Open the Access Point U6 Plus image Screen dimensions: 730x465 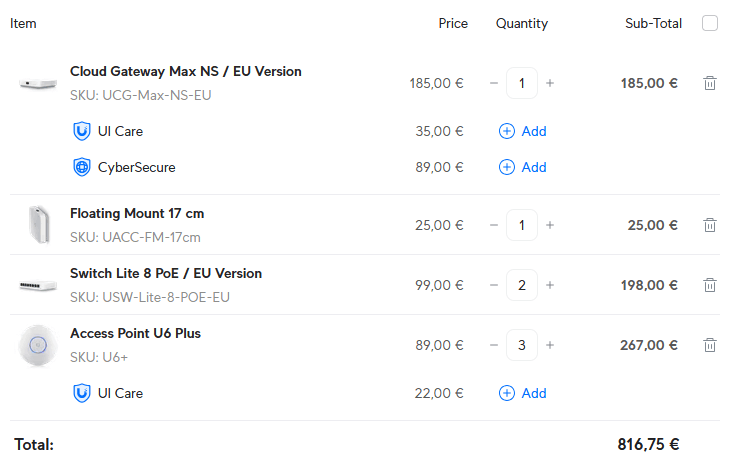pos(38,345)
